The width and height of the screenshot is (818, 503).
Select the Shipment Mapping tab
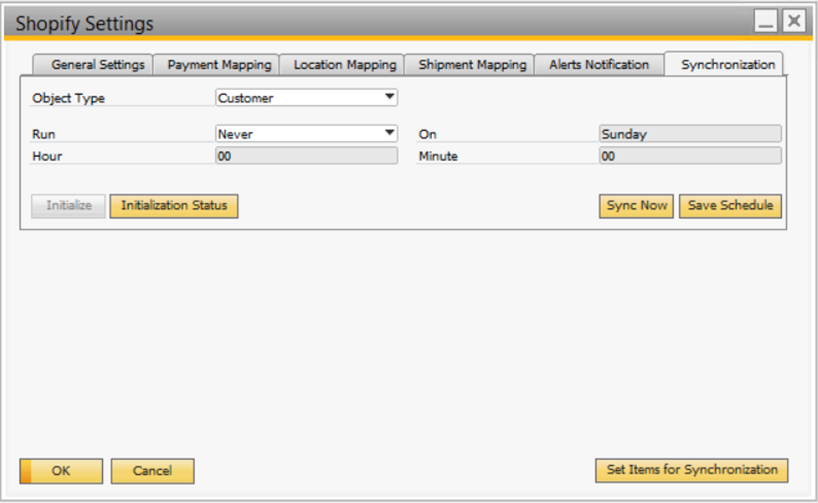[471, 64]
